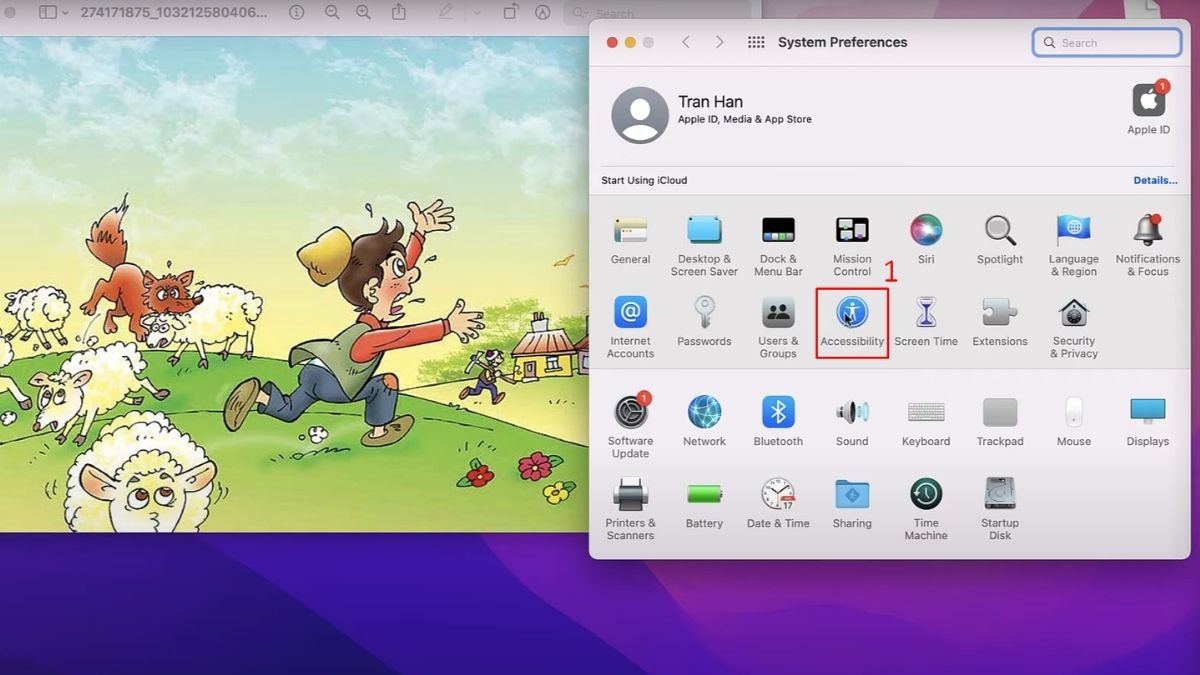Image resolution: width=1200 pixels, height=675 pixels.
Task: Open the Accessibility preferences pane
Action: [x=852, y=322]
